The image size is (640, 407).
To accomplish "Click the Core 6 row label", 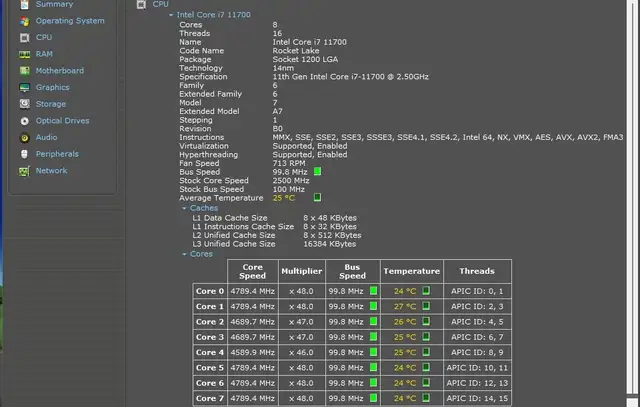I will (x=209, y=383).
